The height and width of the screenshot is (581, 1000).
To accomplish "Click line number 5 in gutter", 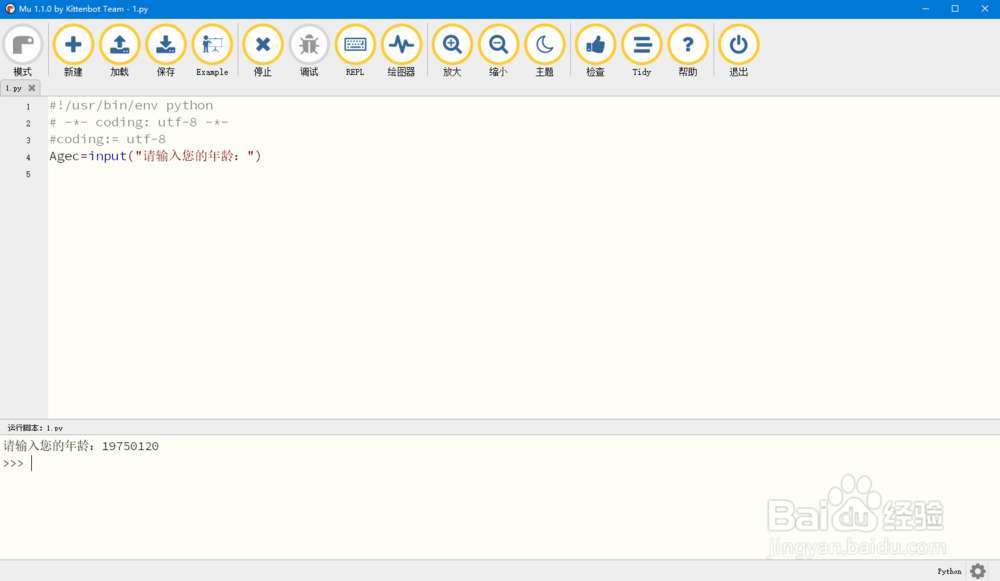I will tap(28, 174).
